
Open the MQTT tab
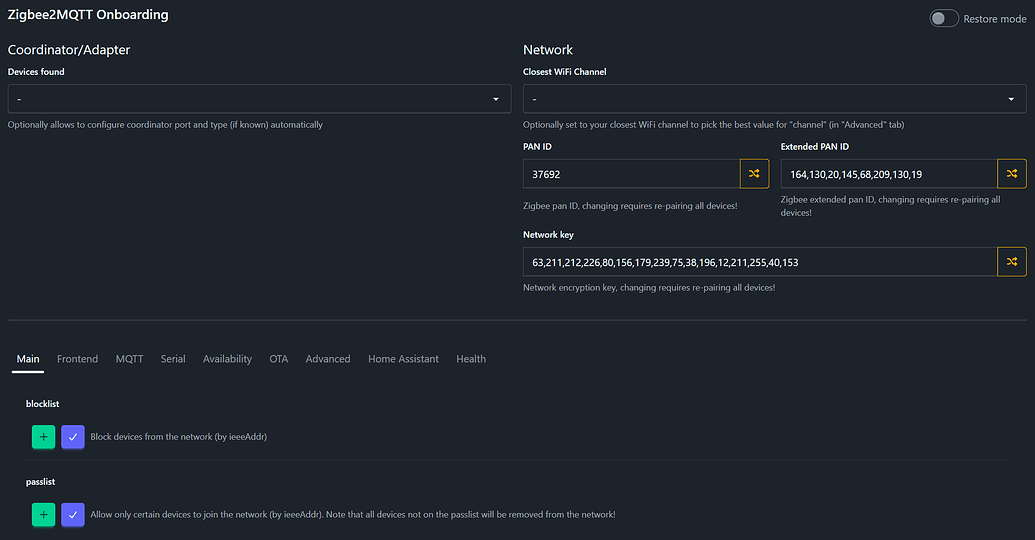pos(129,359)
